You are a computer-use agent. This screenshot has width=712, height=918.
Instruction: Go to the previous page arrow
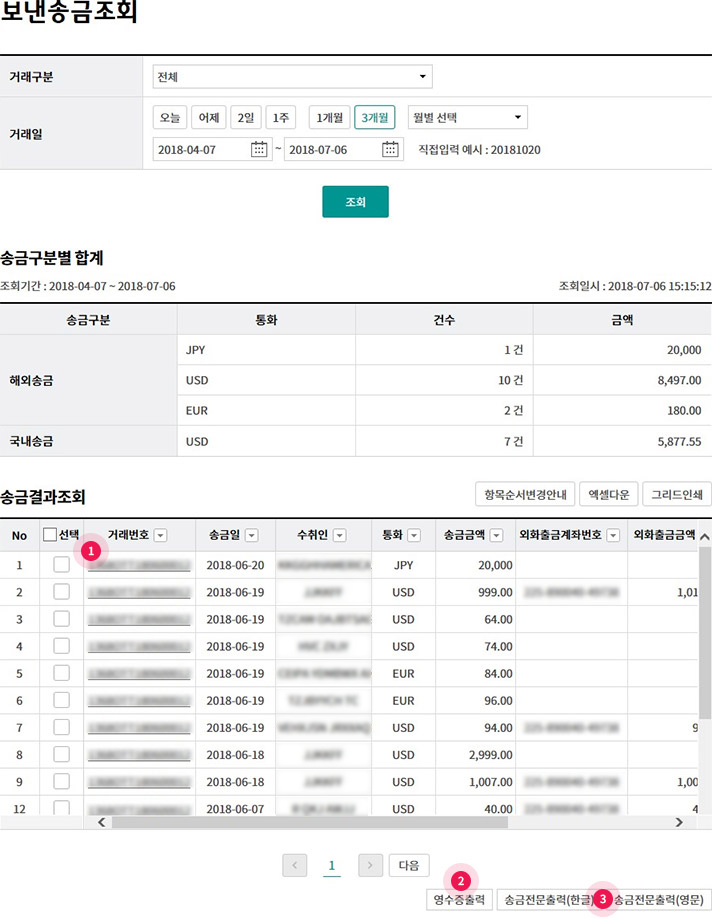pos(294,865)
